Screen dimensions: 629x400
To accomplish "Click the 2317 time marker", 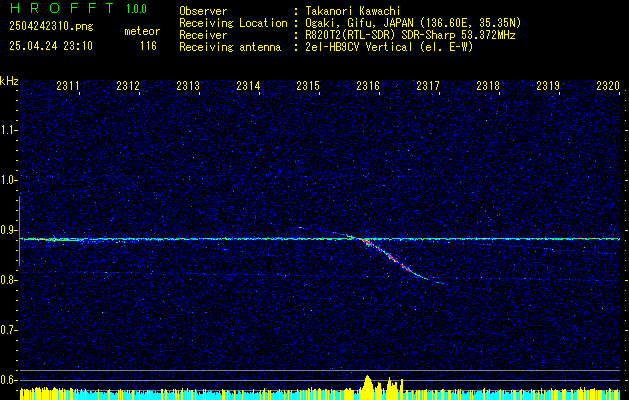I will point(428,86).
